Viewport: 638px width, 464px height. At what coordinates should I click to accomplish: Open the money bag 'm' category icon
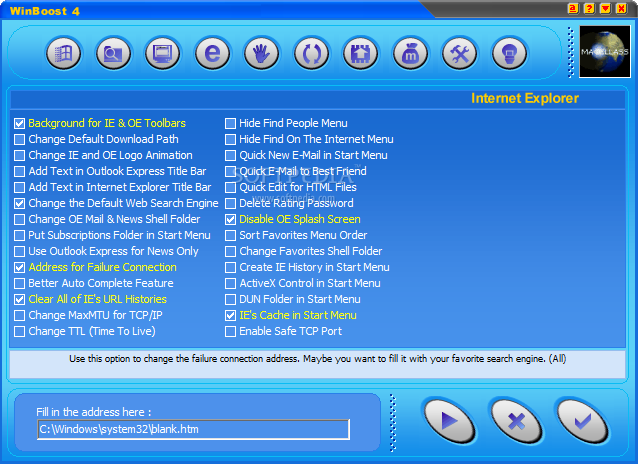pos(410,53)
